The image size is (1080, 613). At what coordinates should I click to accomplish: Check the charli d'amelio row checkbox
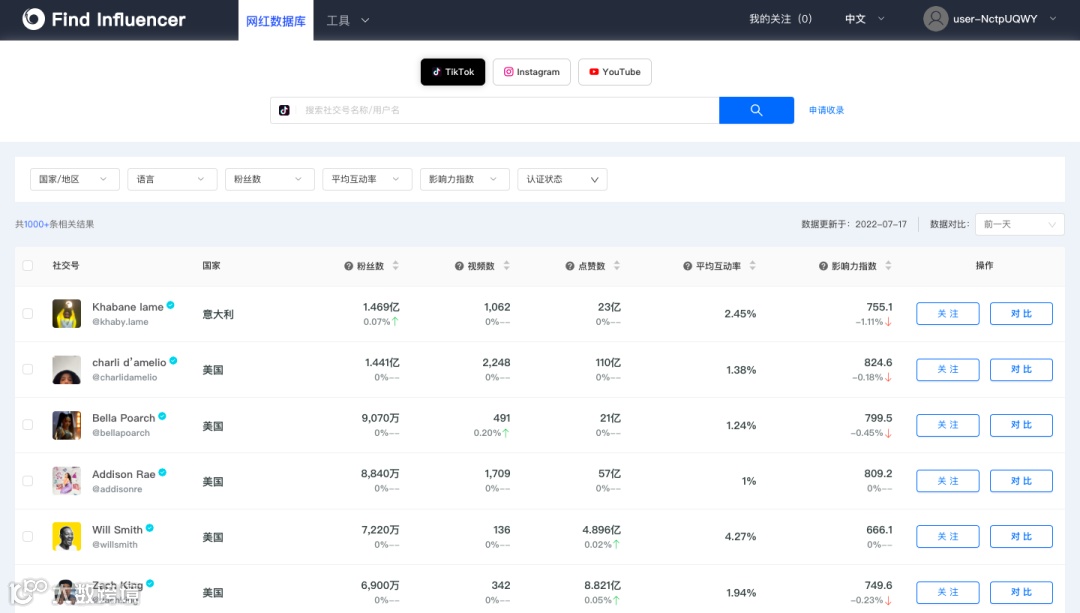[x=28, y=369]
